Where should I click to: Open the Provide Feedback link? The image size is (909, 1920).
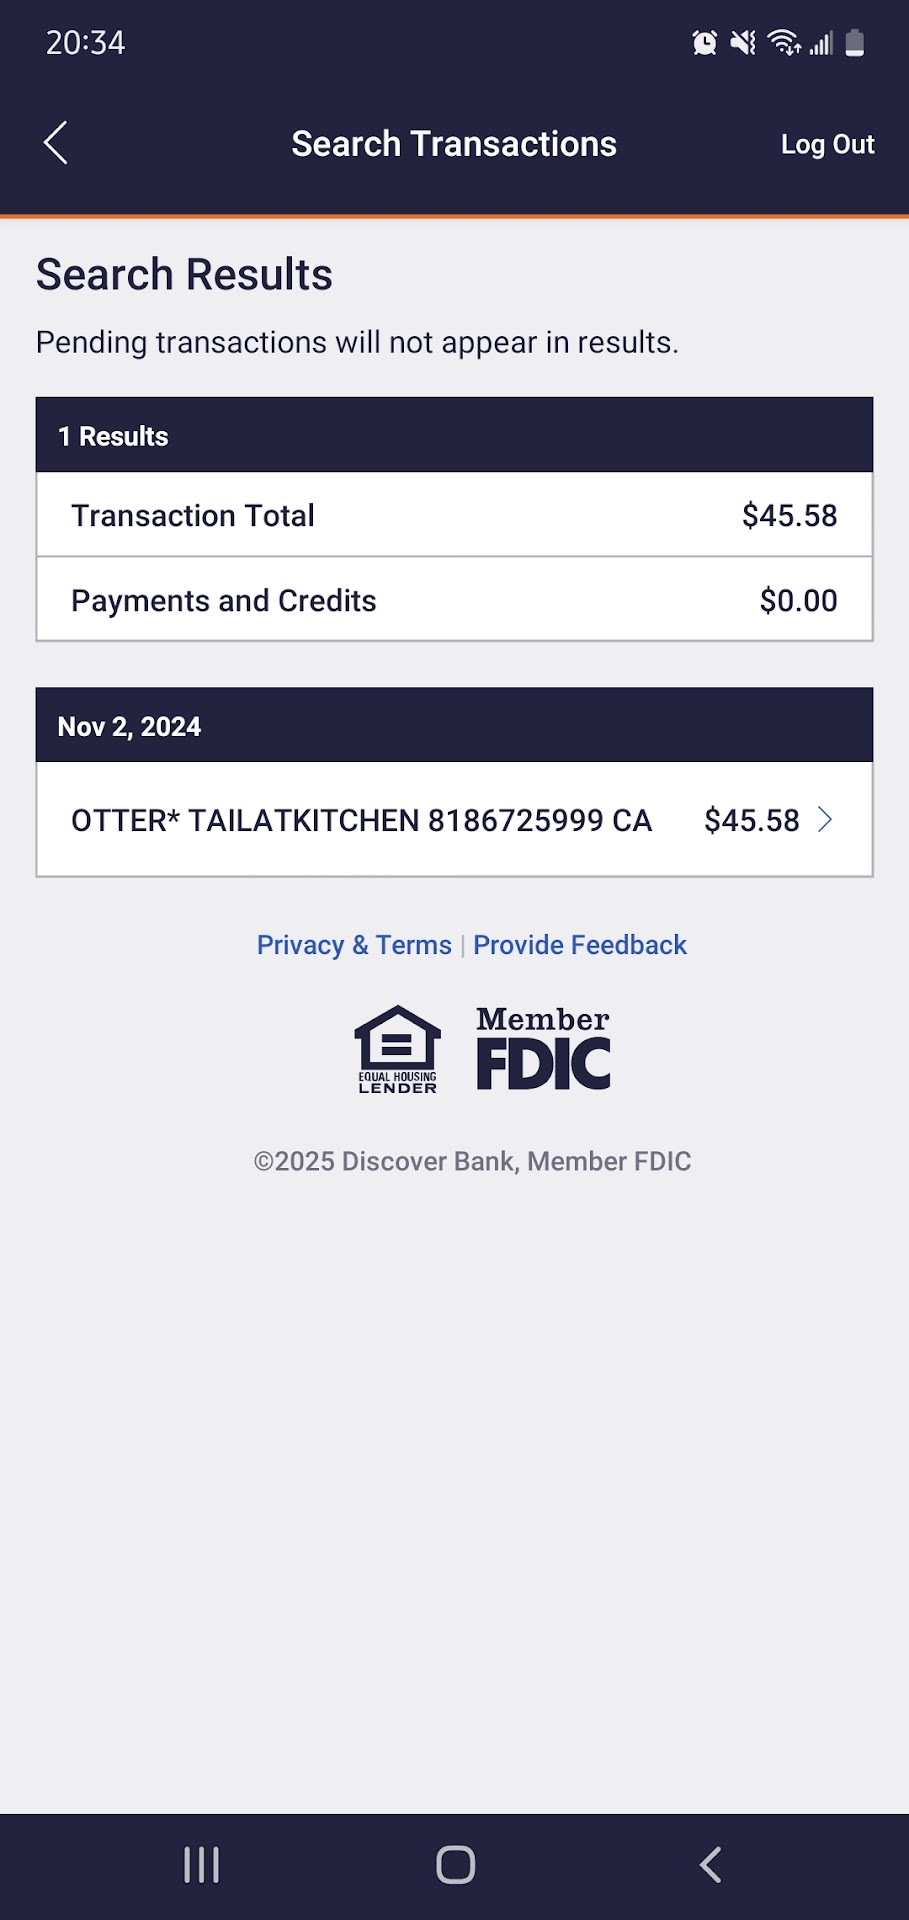pyautogui.click(x=580, y=945)
